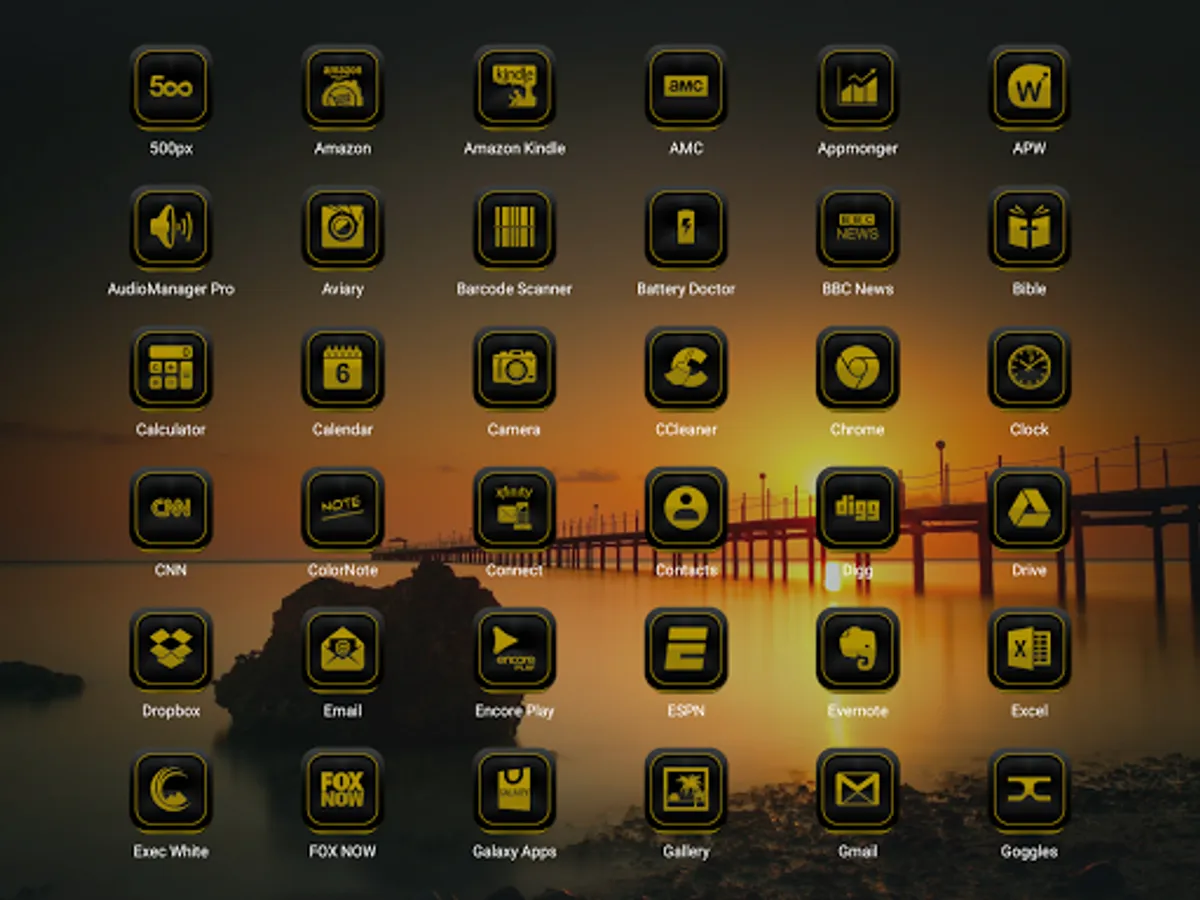The height and width of the screenshot is (900, 1200).
Task: Open the Barcode Scanner icon
Action: [x=514, y=228]
